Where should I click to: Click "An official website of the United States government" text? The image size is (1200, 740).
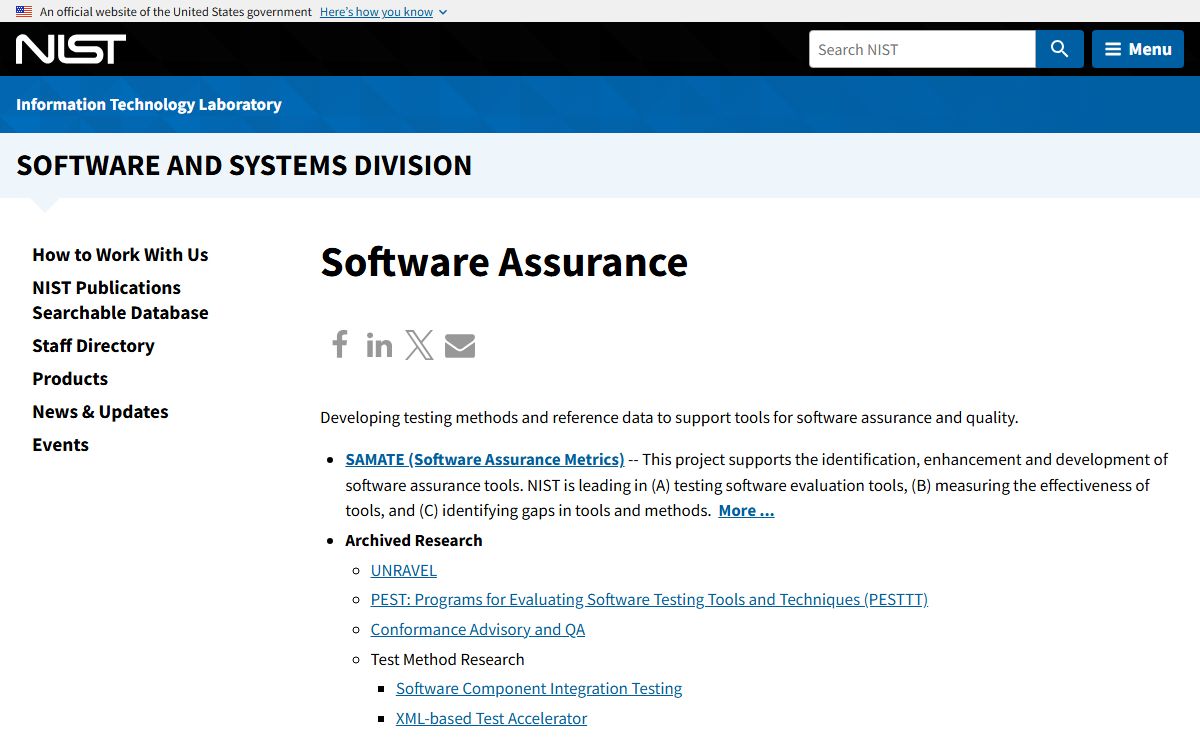click(176, 12)
